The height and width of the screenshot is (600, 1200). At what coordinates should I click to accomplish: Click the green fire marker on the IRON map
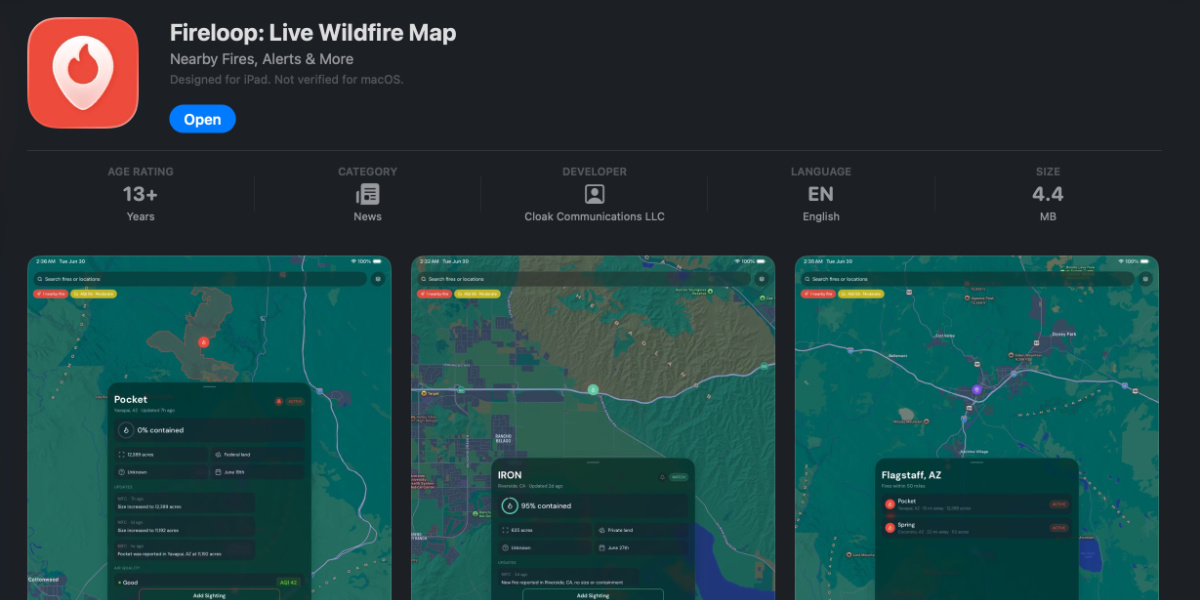(x=593, y=389)
